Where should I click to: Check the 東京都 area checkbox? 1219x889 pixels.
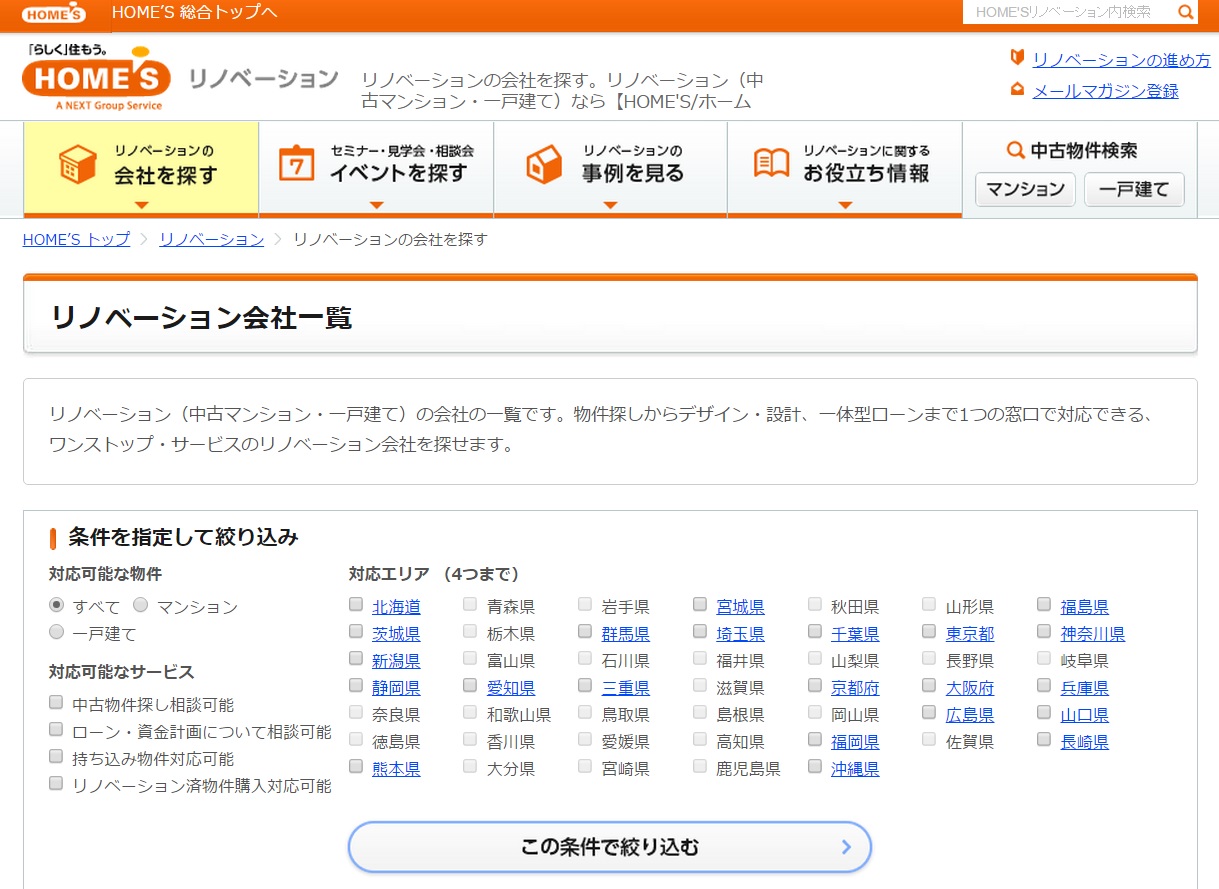(929, 632)
